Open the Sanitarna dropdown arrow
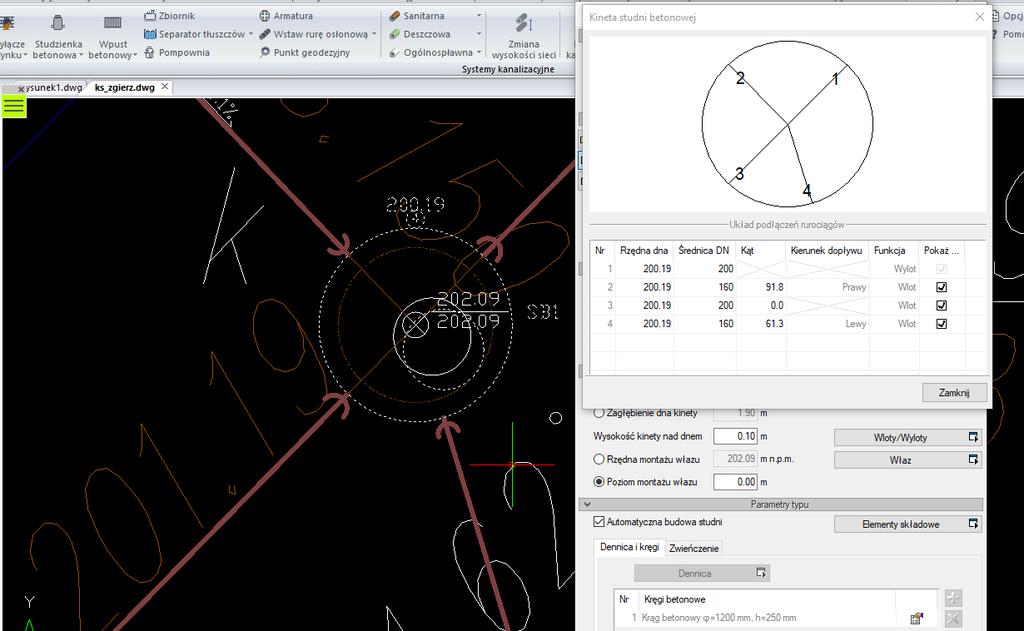This screenshot has width=1024, height=631. pyautogui.click(x=479, y=16)
